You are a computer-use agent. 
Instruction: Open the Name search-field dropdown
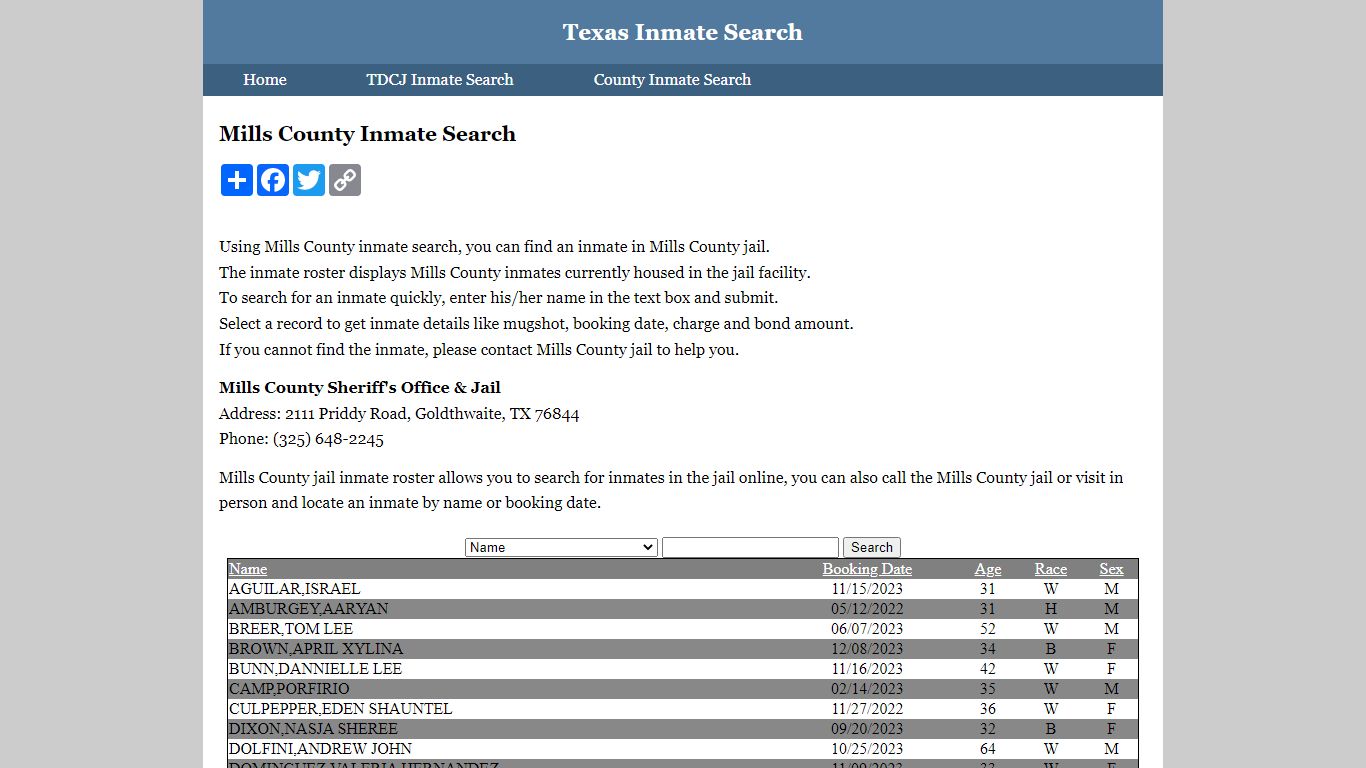click(x=561, y=547)
